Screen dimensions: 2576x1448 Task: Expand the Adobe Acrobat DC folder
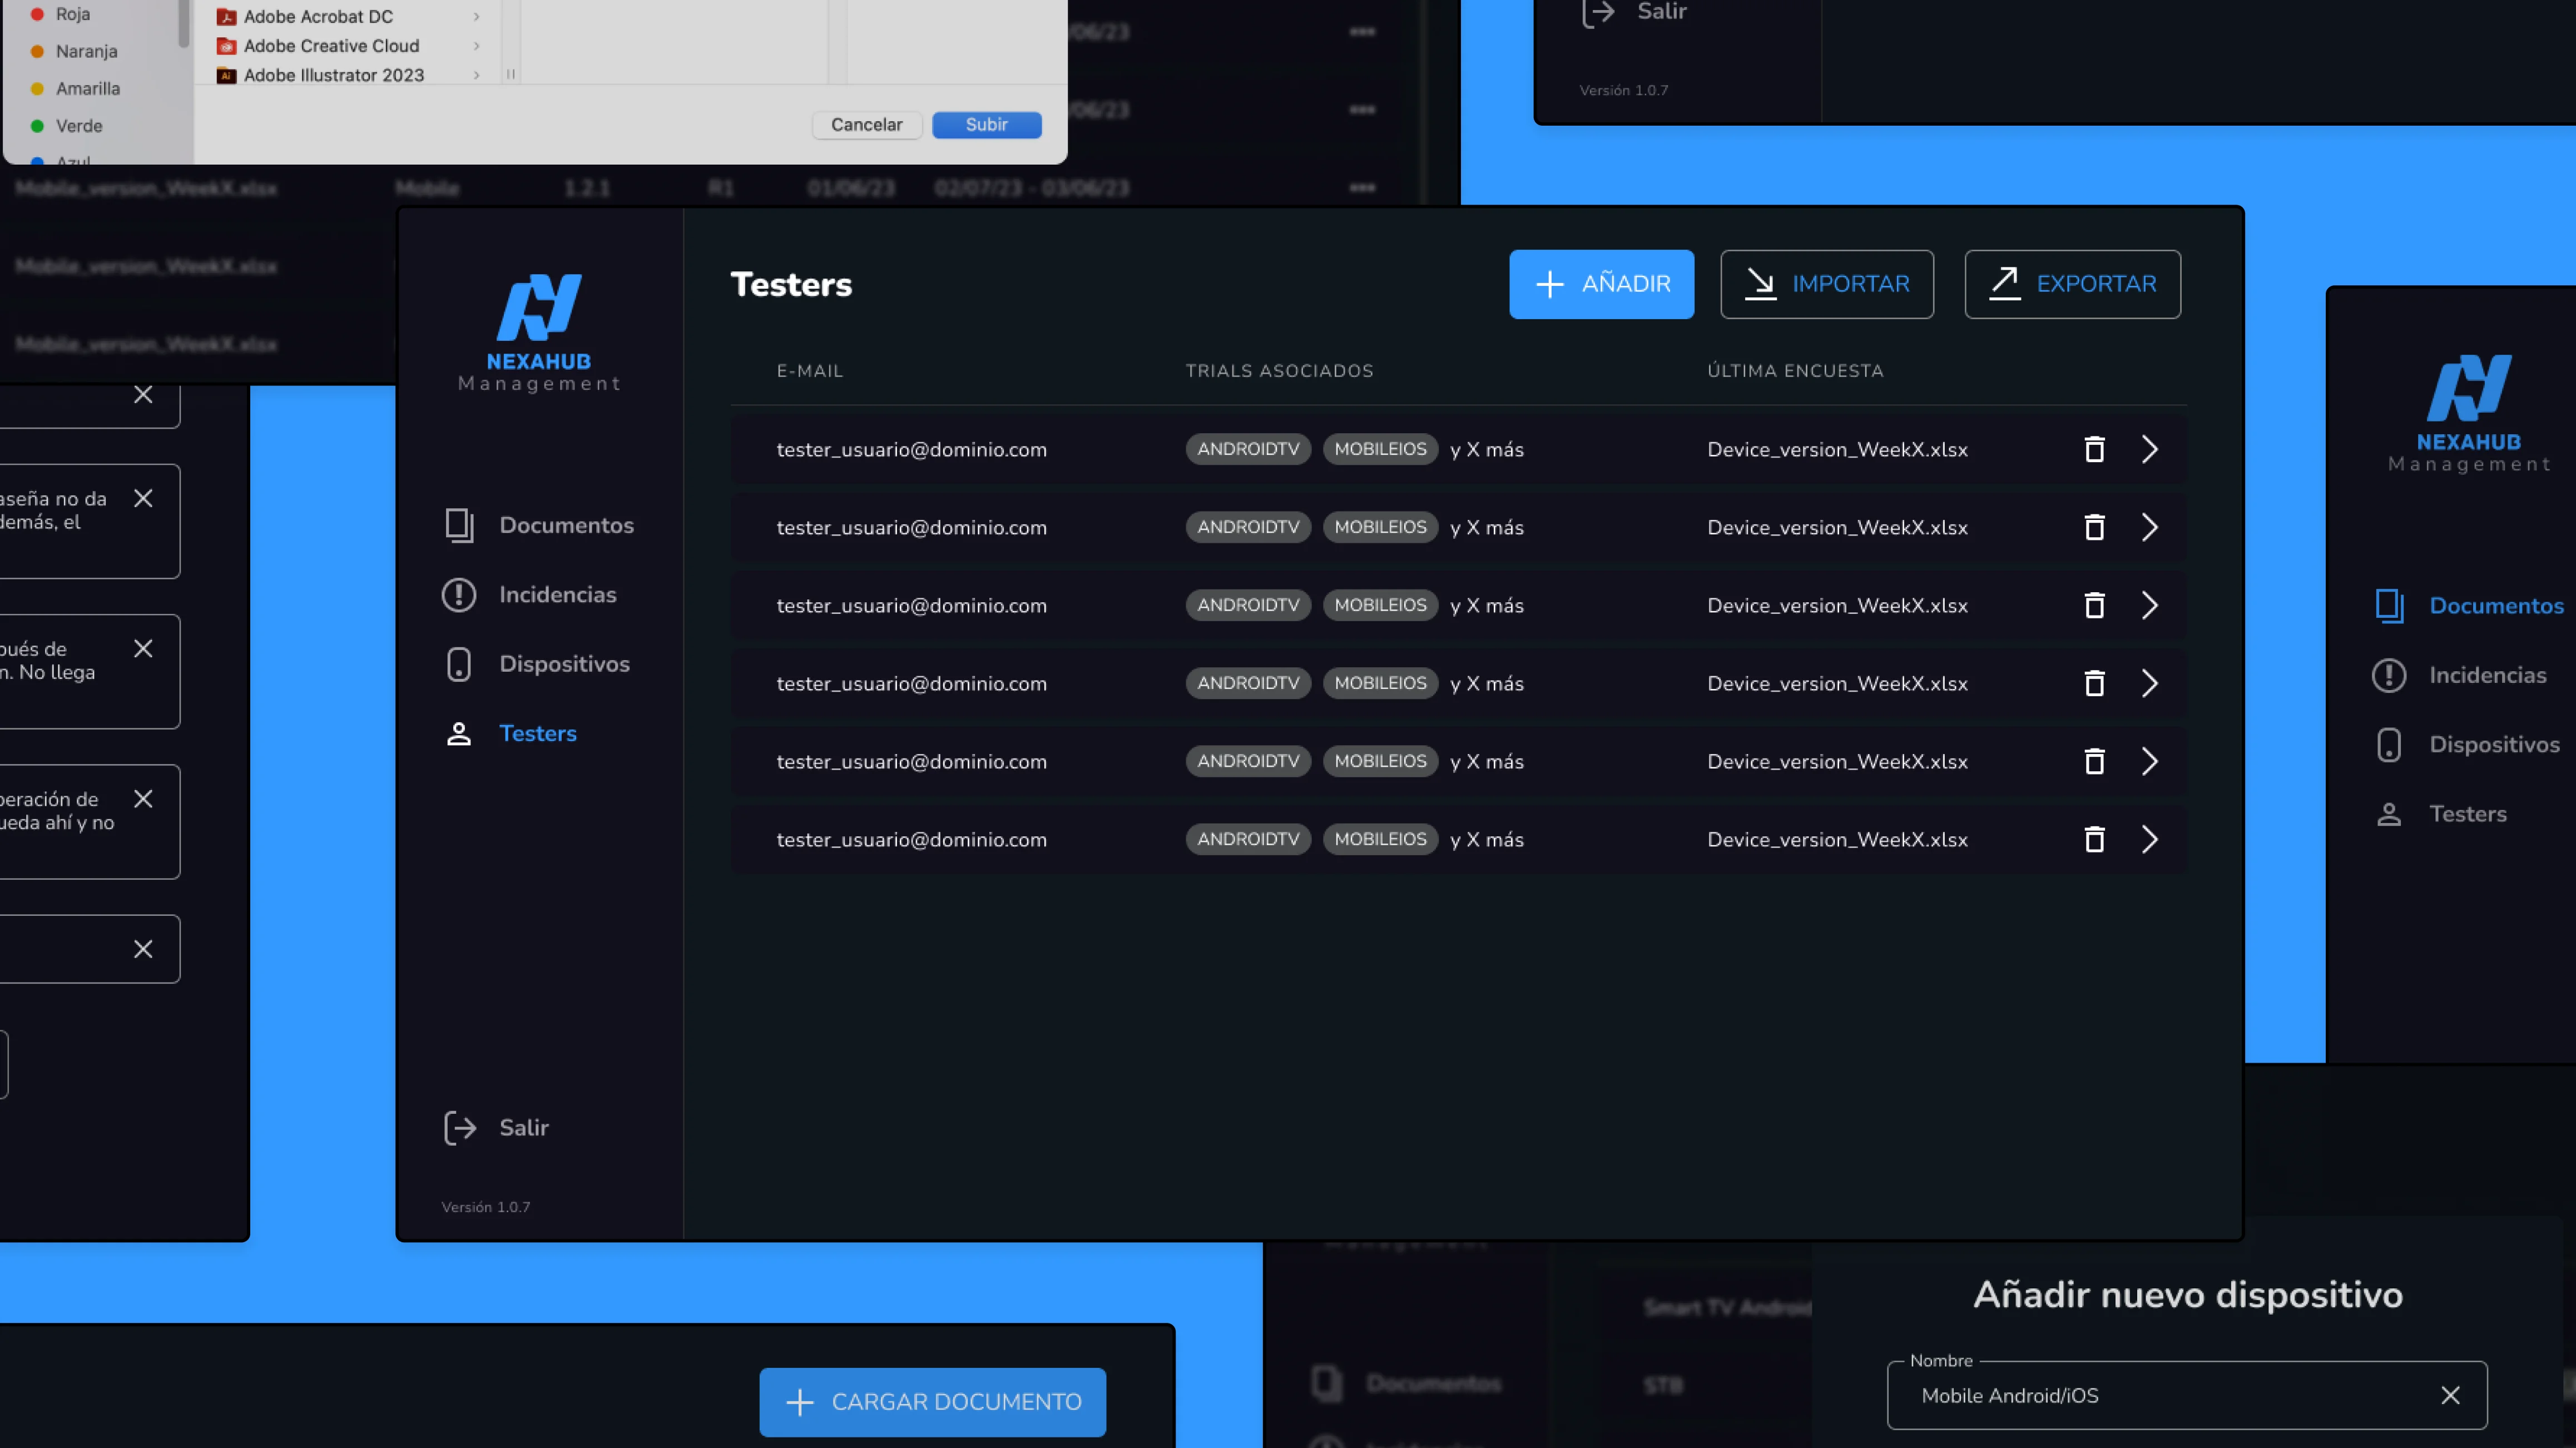pyautogui.click(x=476, y=17)
